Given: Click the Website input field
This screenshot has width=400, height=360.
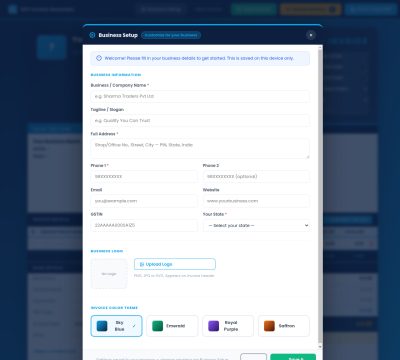Looking at the screenshot, I should point(256,201).
